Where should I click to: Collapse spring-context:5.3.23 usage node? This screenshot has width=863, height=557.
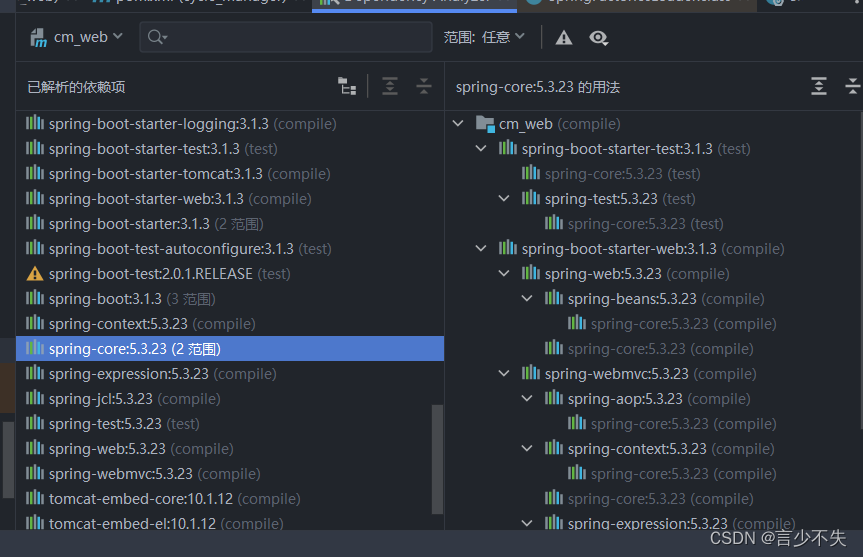pos(527,448)
